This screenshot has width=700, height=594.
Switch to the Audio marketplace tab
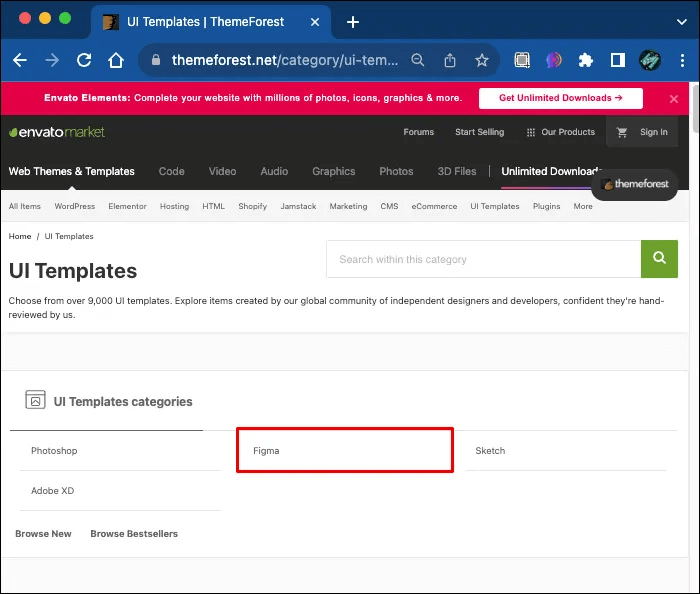[274, 171]
